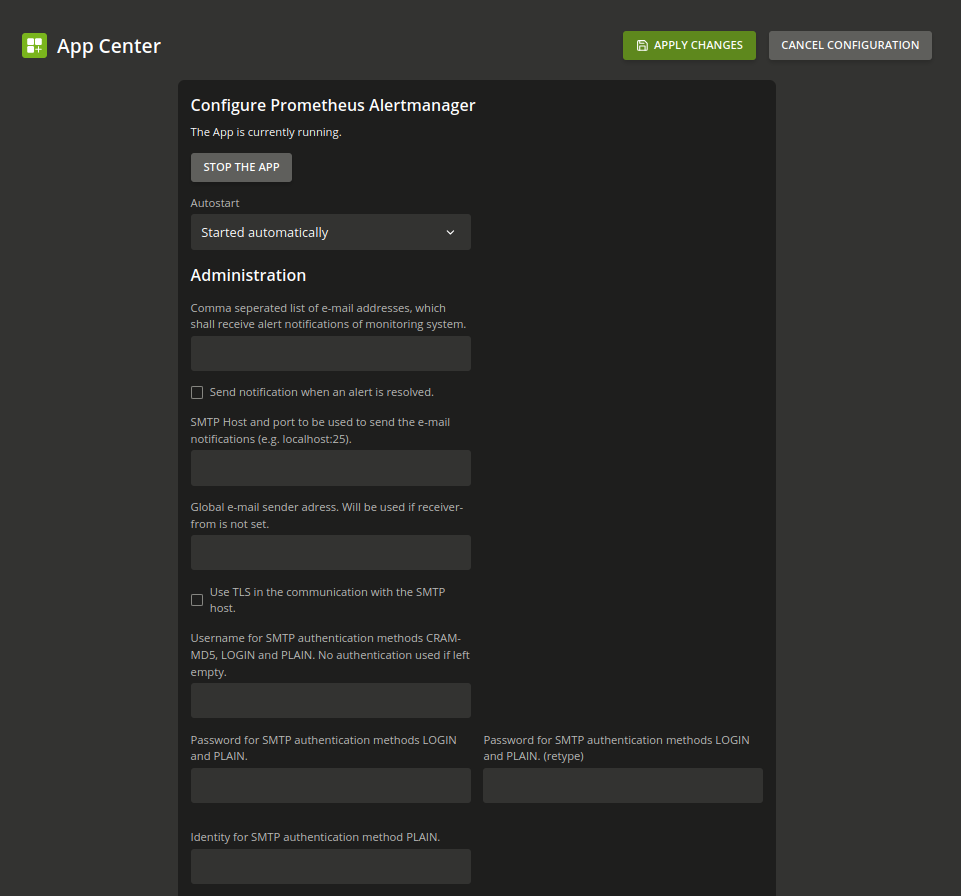Viewport: 961px width, 896px height.
Task: Open the Autostart dropdown
Action: coord(330,232)
